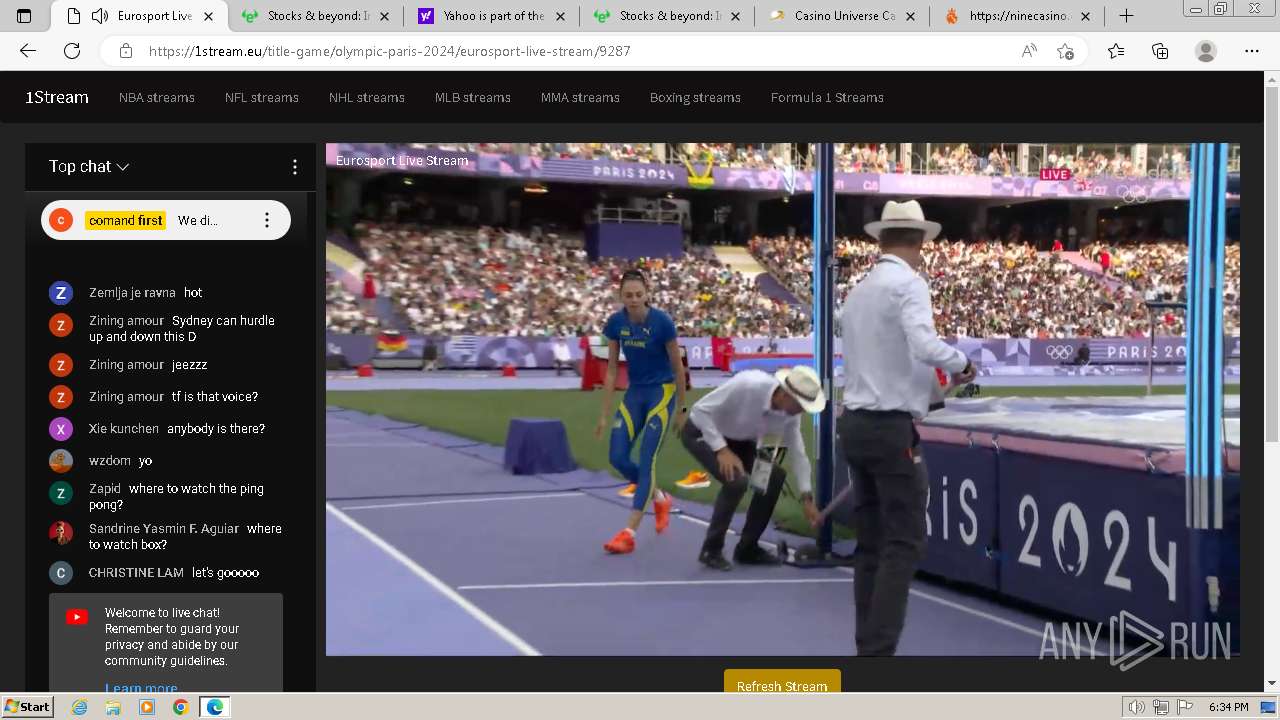The height and width of the screenshot is (720, 1280).
Task: Open the read aloud icon in the address bar
Action: tap(1029, 51)
